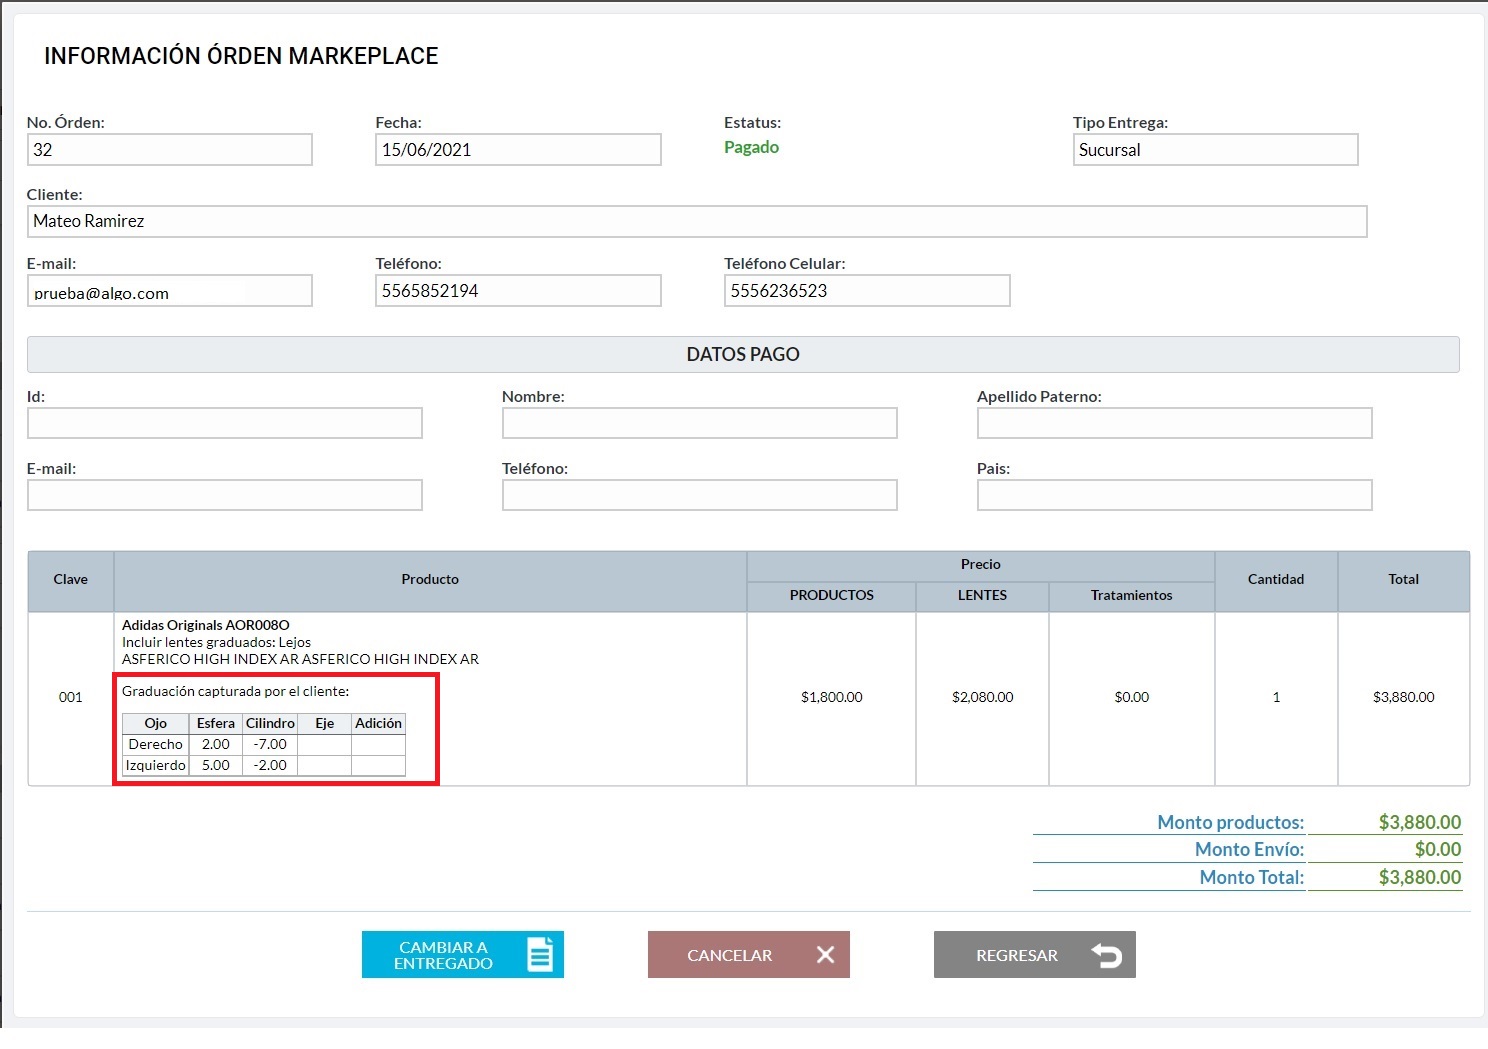Click the Teléfono field showing 5565852194
This screenshot has width=1488, height=1049.
coord(518,291)
